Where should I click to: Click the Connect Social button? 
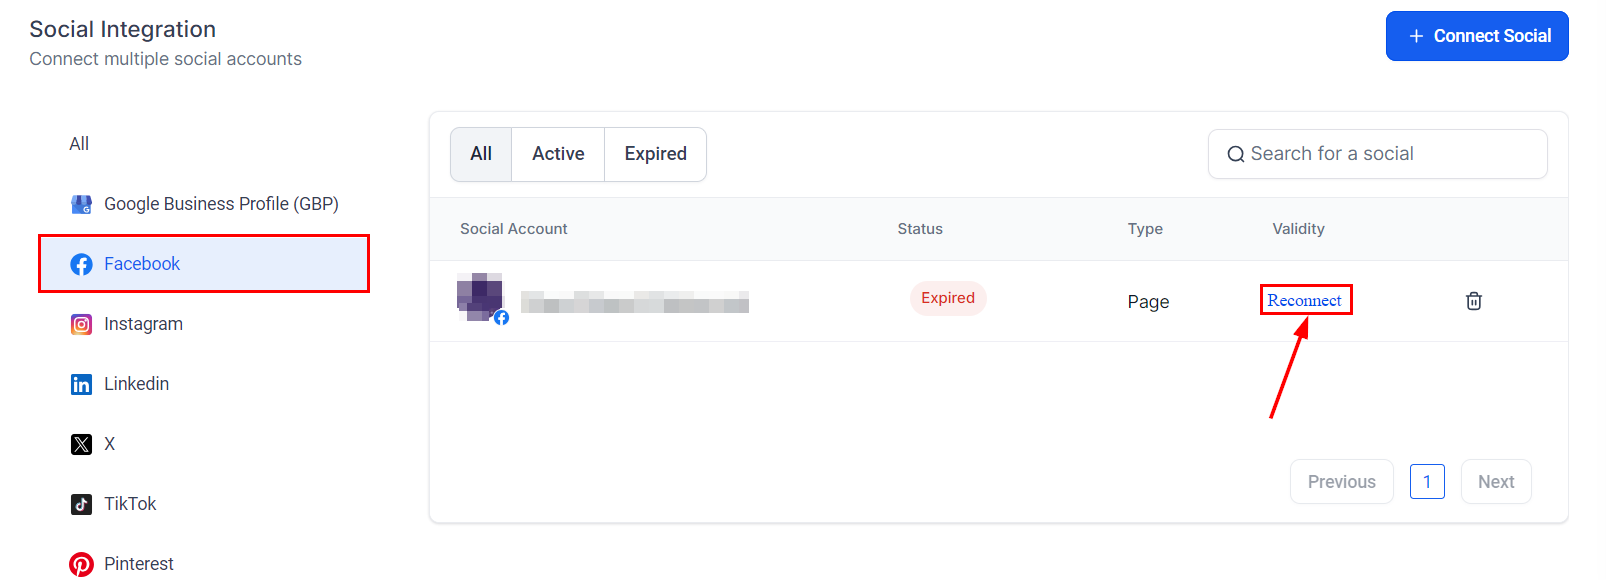1477,36
